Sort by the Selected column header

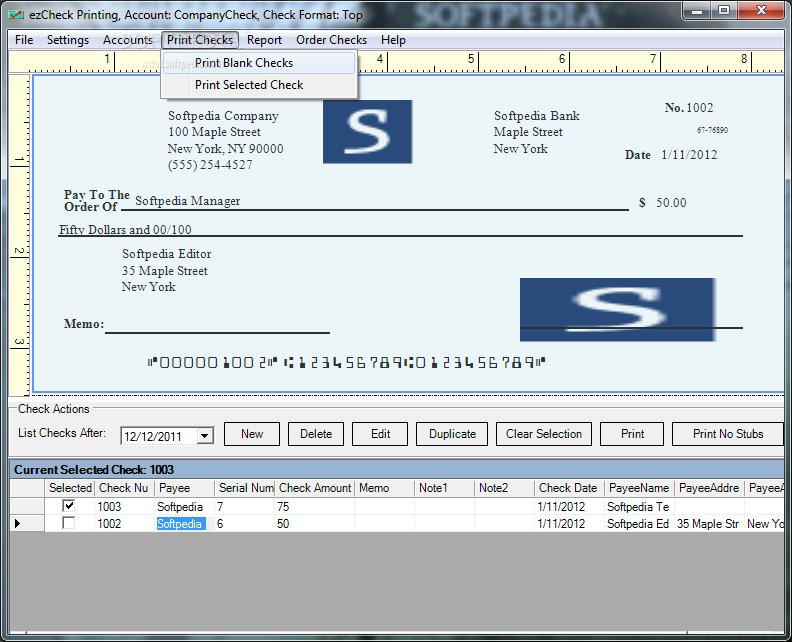(70, 488)
